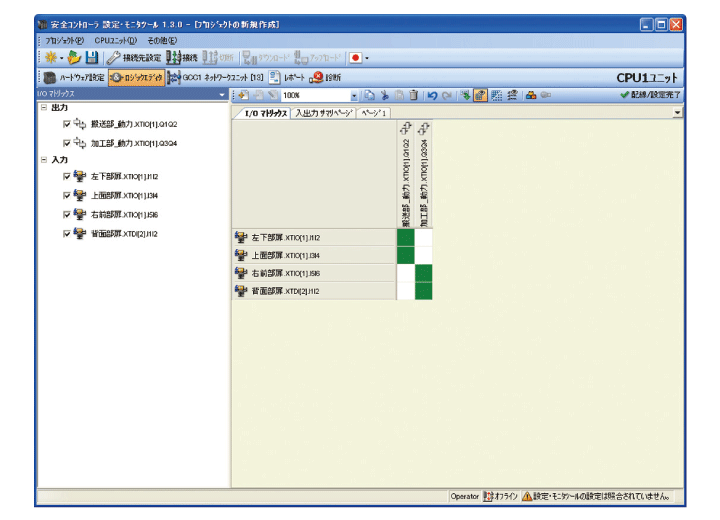Open the ハードウェア設定 hardware settings view
This screenshot has width=720, height=520.
click(x=73, y=77)
